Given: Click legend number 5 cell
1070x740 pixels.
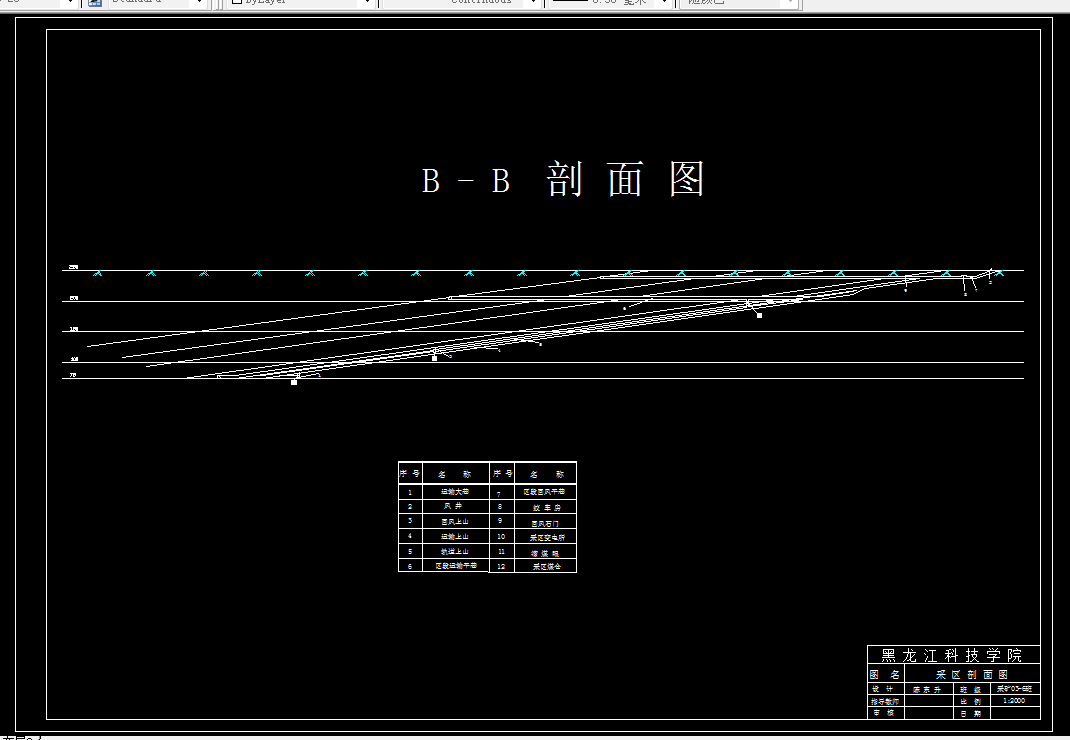Looking at the screenshot, I should pyautogui.click(x=410, y=551).
